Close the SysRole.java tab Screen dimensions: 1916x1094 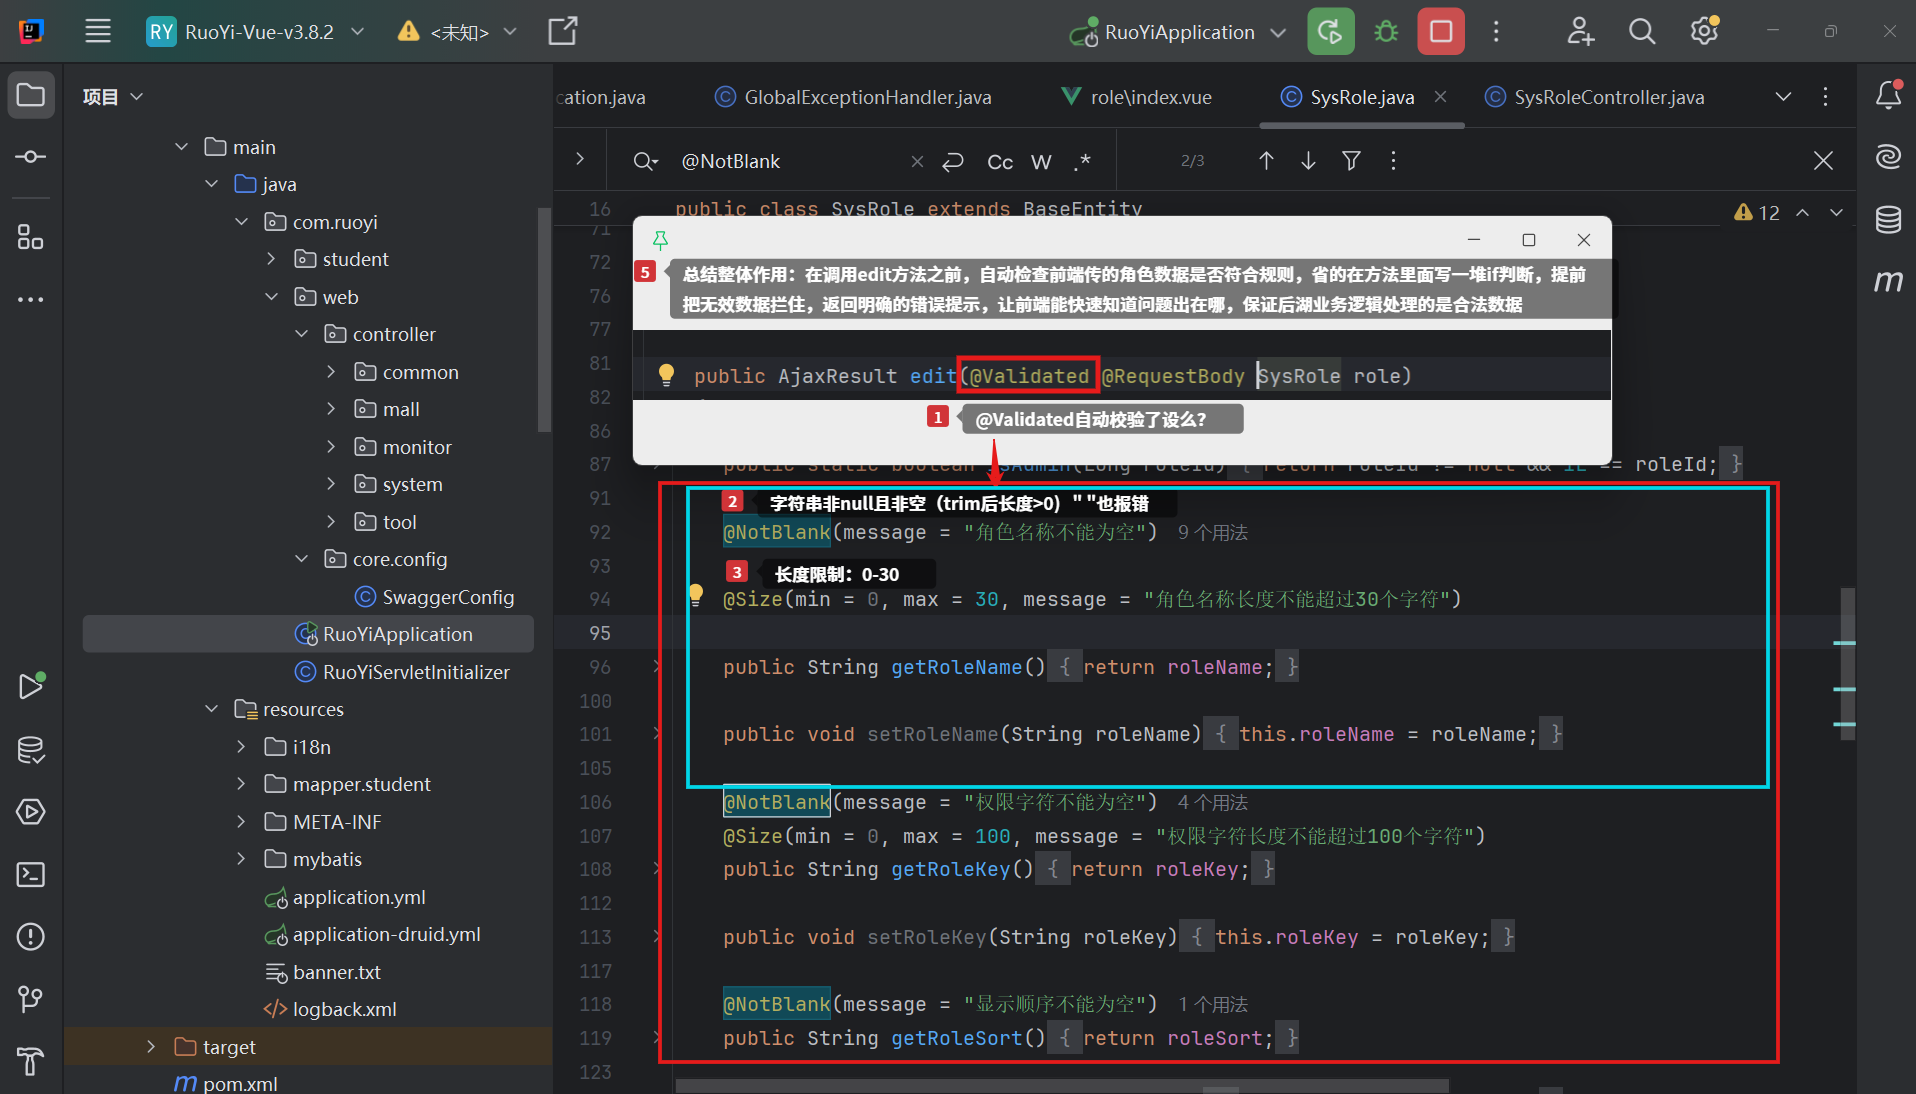click(x=1440, y=97)
